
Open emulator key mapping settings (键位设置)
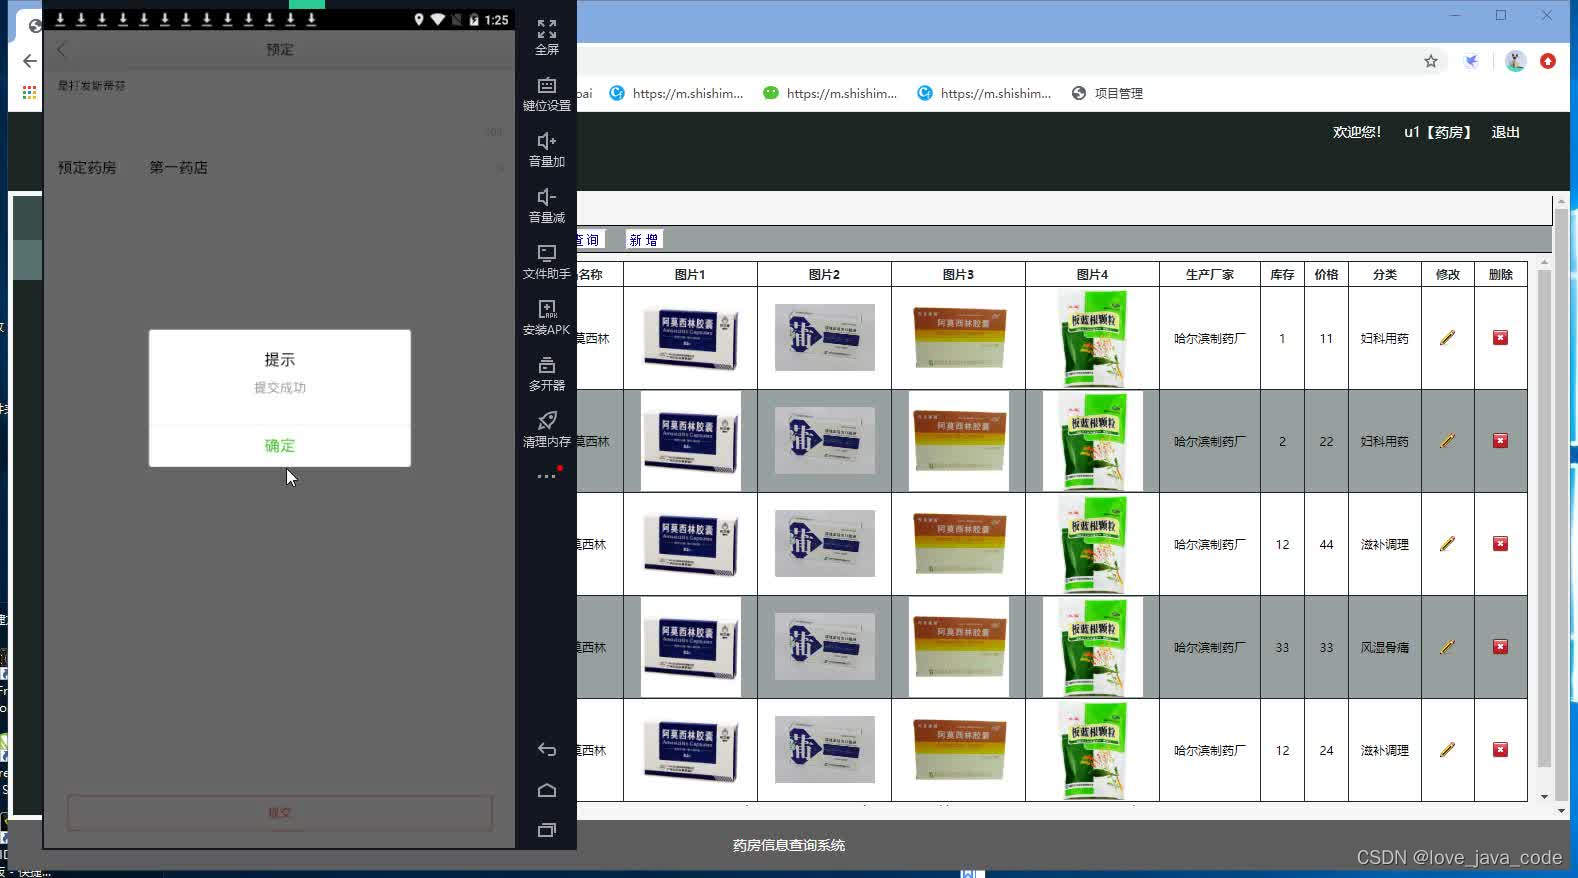click(546, 86)
